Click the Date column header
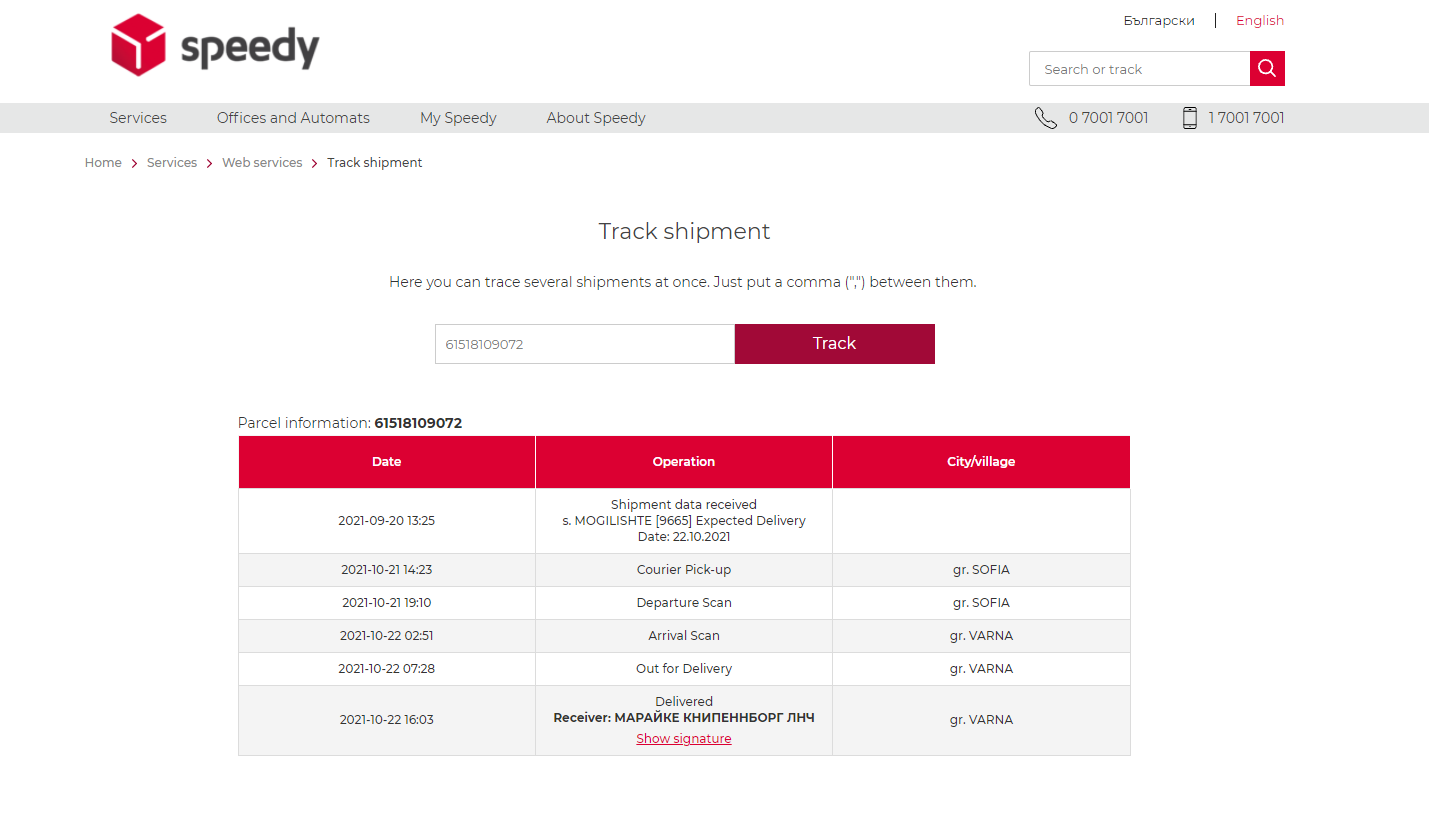The image size is (1429, 820). (x=387, y=462)
